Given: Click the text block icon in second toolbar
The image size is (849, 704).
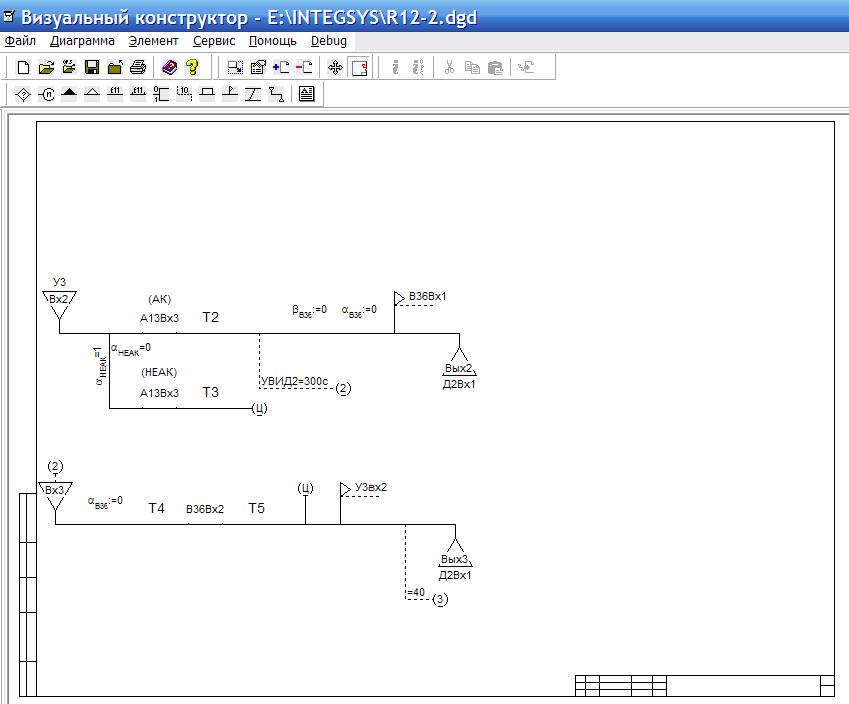Looking at the screenshot, I should [306, 94].
